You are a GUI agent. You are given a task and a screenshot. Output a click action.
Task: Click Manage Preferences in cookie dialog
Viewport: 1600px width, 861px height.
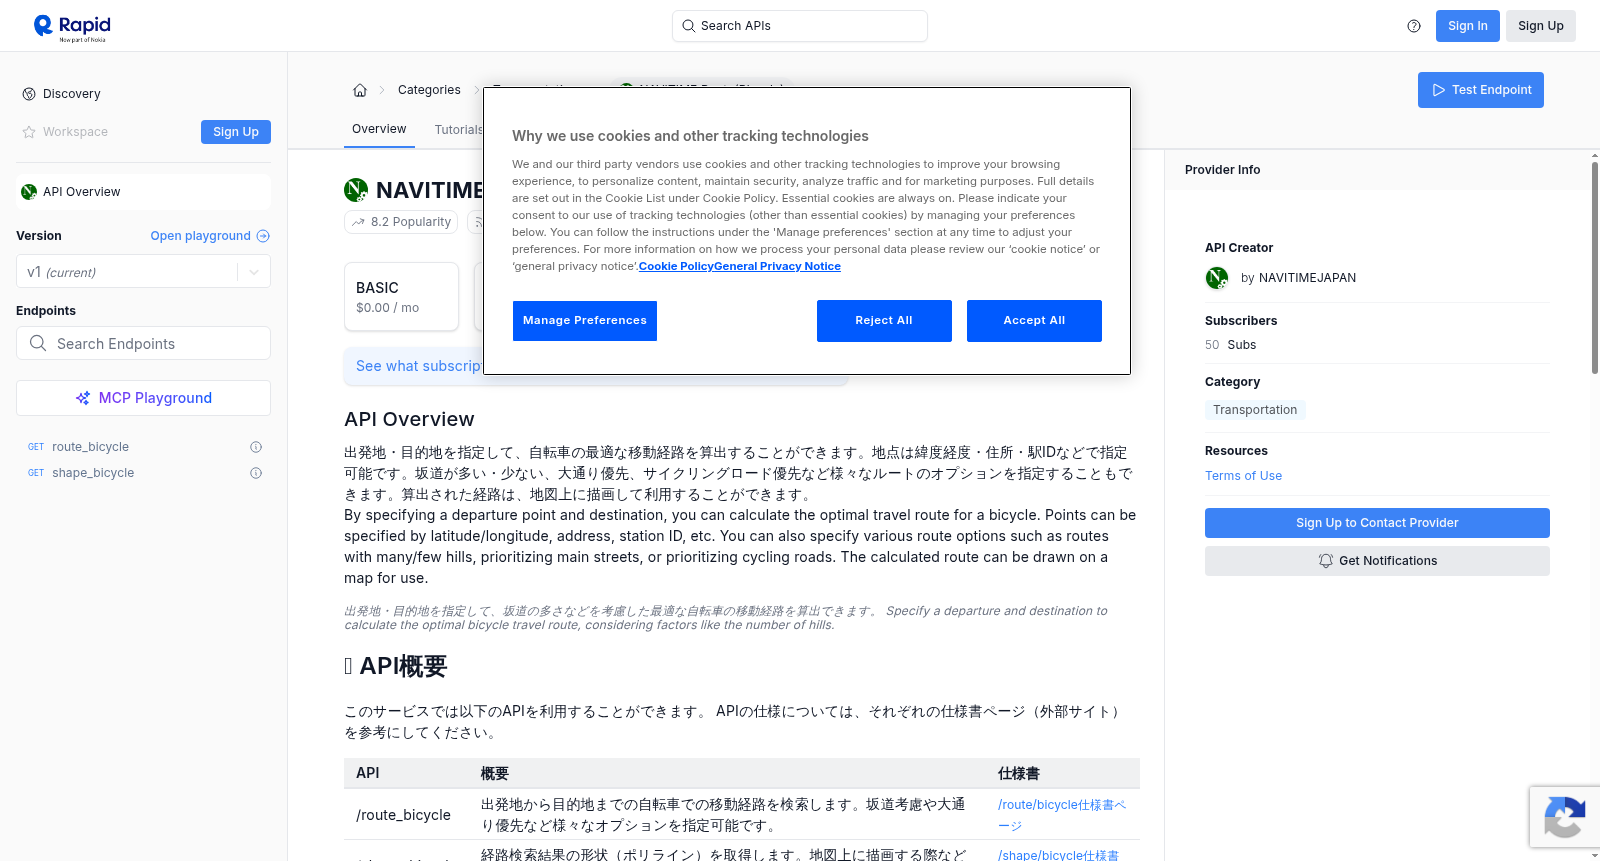[x=585, y=321]
